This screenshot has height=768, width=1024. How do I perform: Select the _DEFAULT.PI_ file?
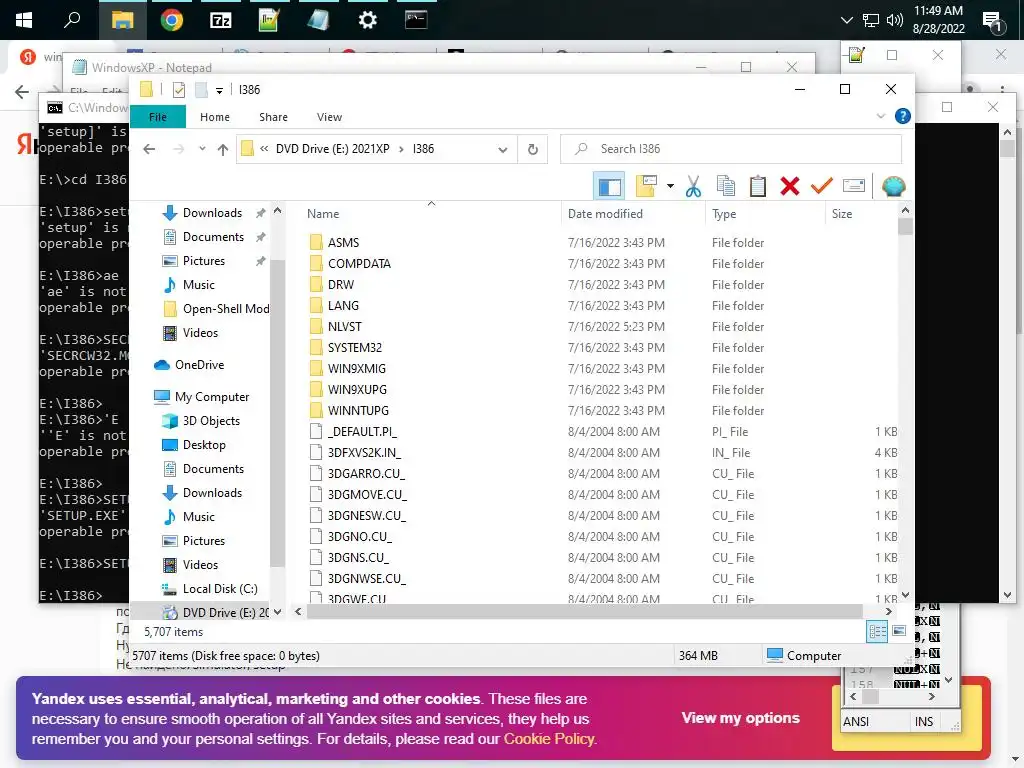(x=362, y=432)
